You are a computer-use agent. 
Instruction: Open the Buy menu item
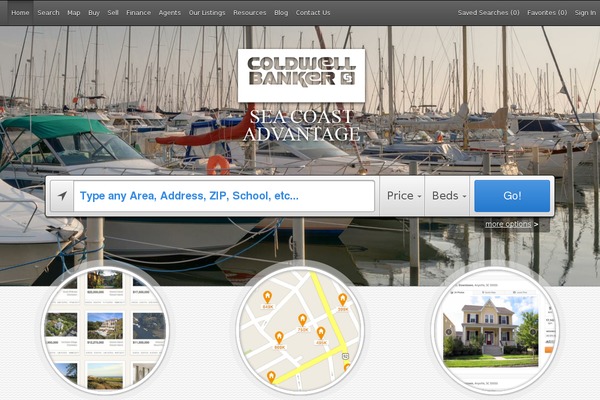coord(94,13)
